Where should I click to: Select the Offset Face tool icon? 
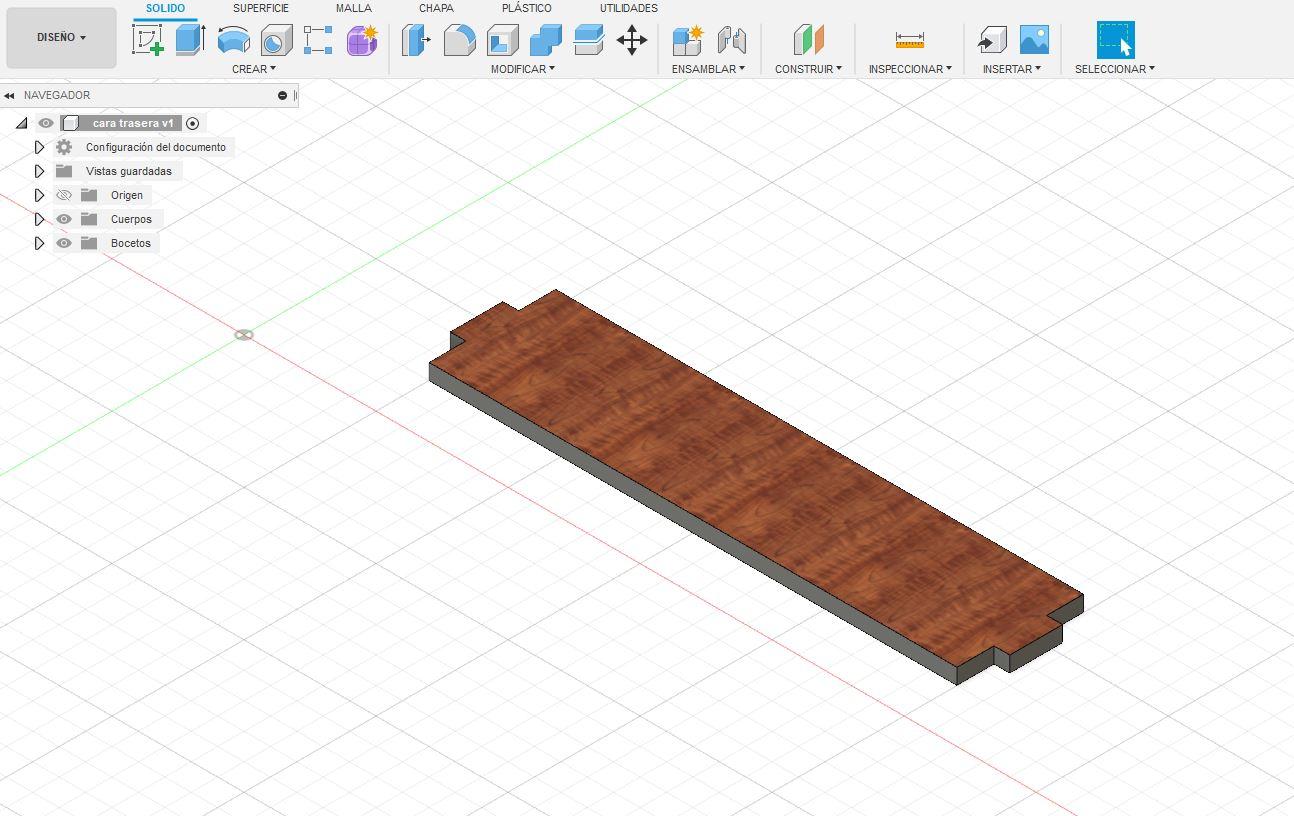pyautogui.click(x=588, y=40)
